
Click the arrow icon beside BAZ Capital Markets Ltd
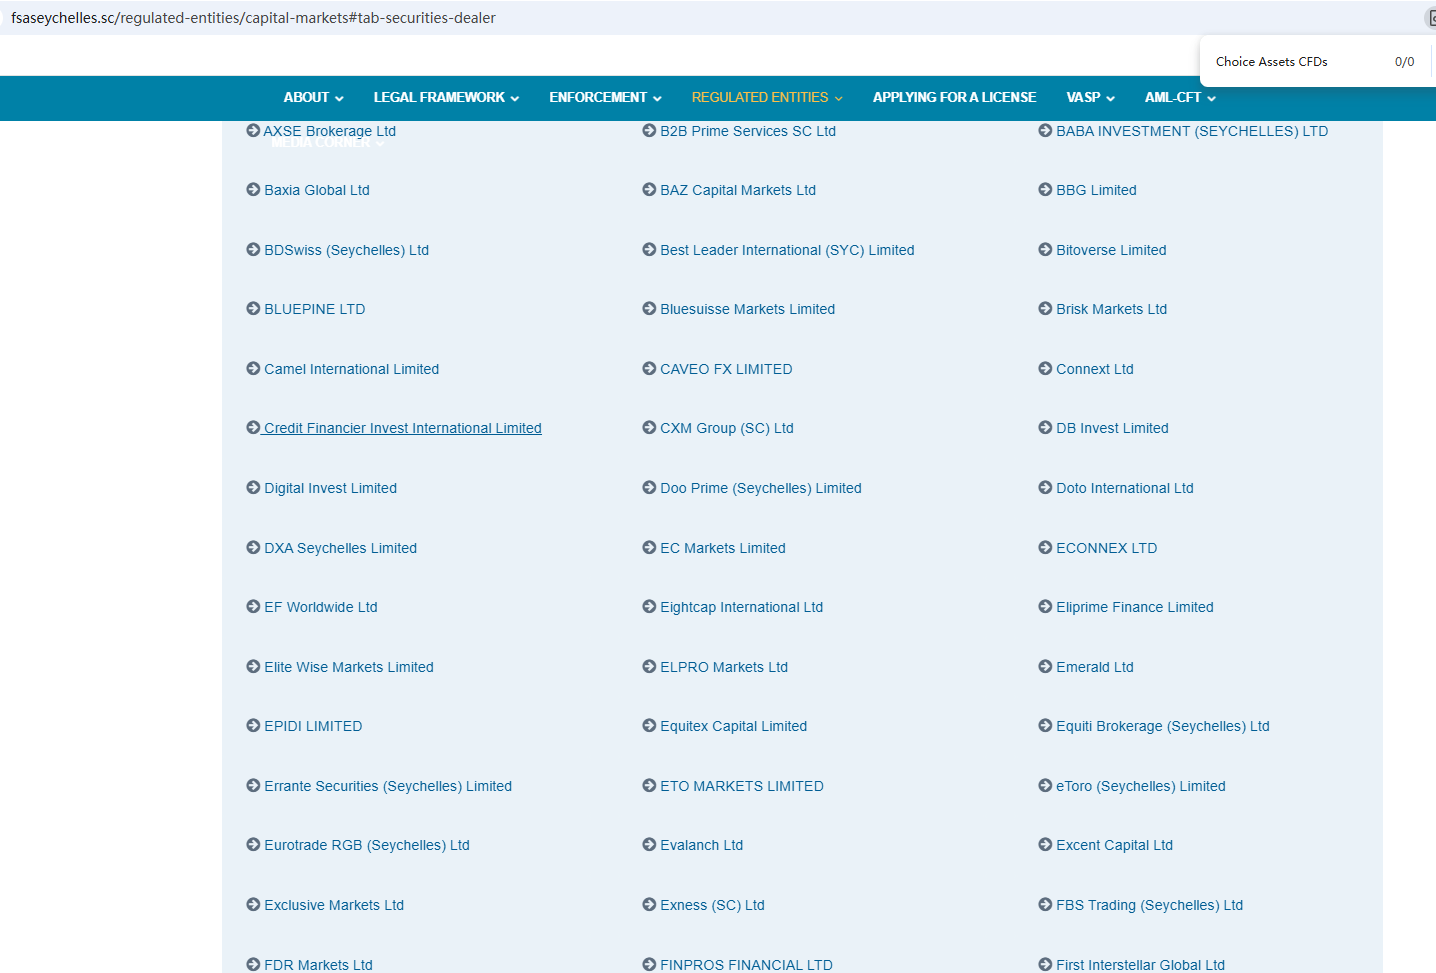pyautogui.click(x=649, y=189)
